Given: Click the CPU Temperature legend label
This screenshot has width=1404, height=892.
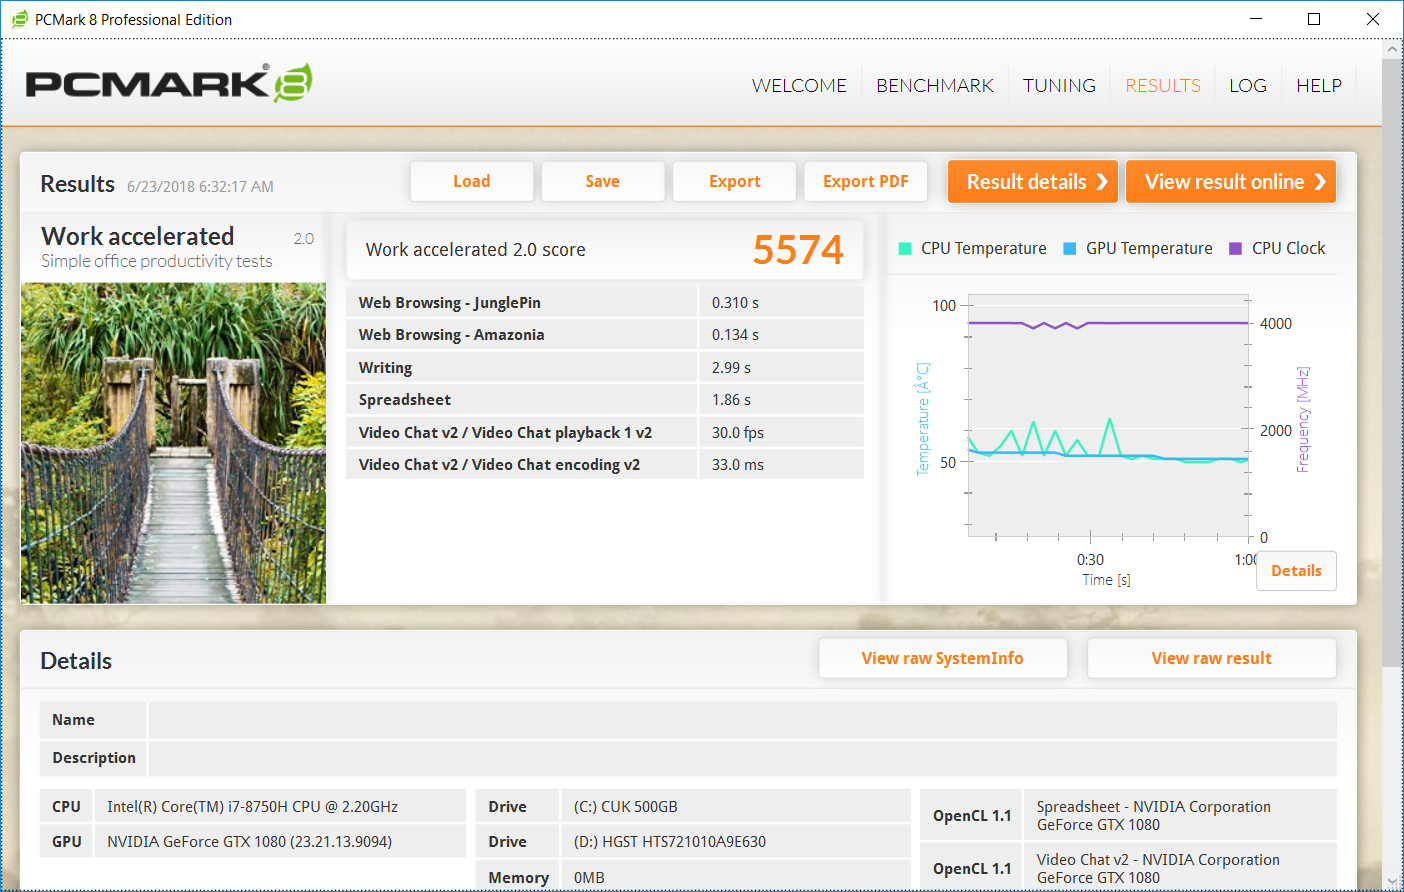Looking at the screenshot, I should [983, 249].
